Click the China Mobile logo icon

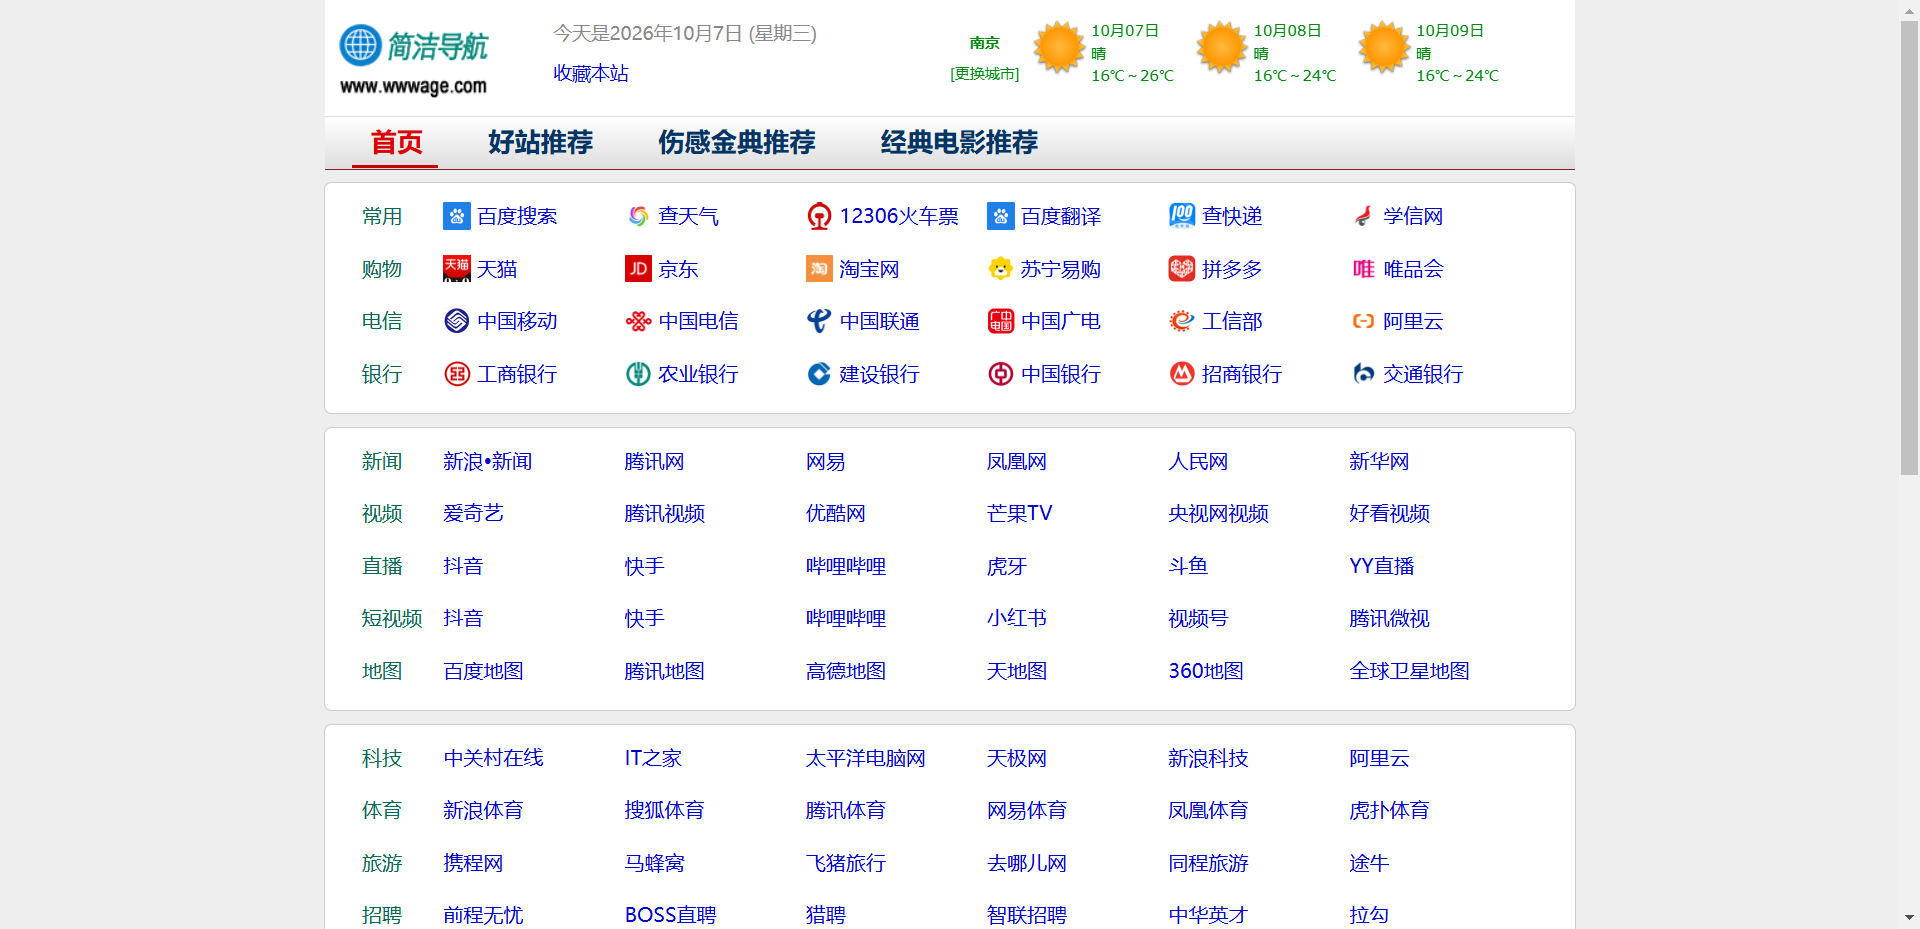point(457,321)
